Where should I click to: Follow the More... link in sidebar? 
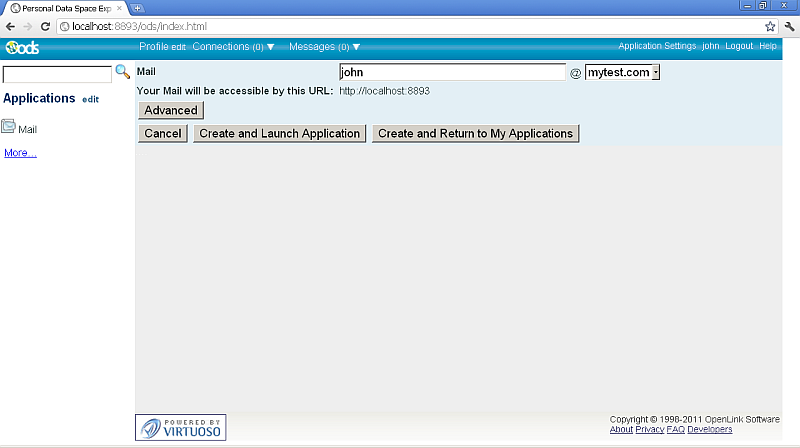[20, 153]
